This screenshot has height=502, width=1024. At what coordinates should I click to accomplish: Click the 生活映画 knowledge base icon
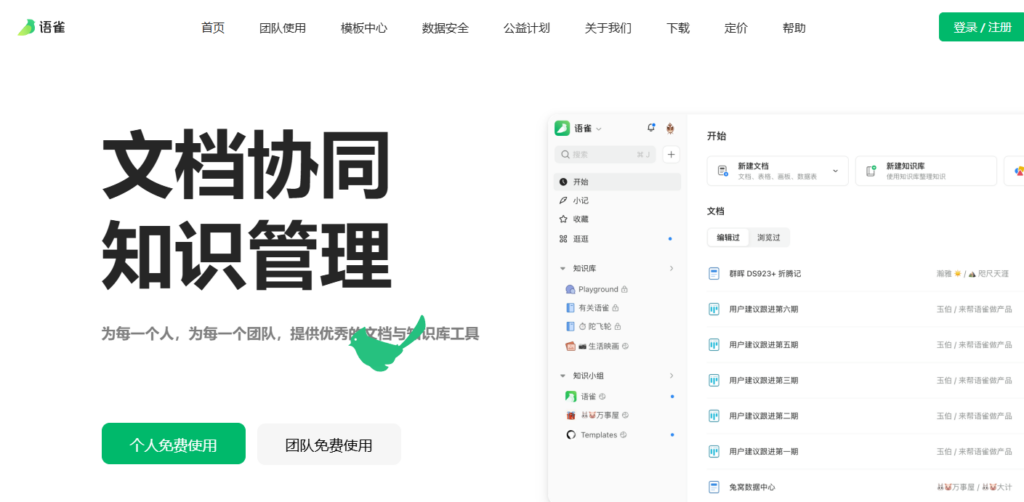[570, 346]
